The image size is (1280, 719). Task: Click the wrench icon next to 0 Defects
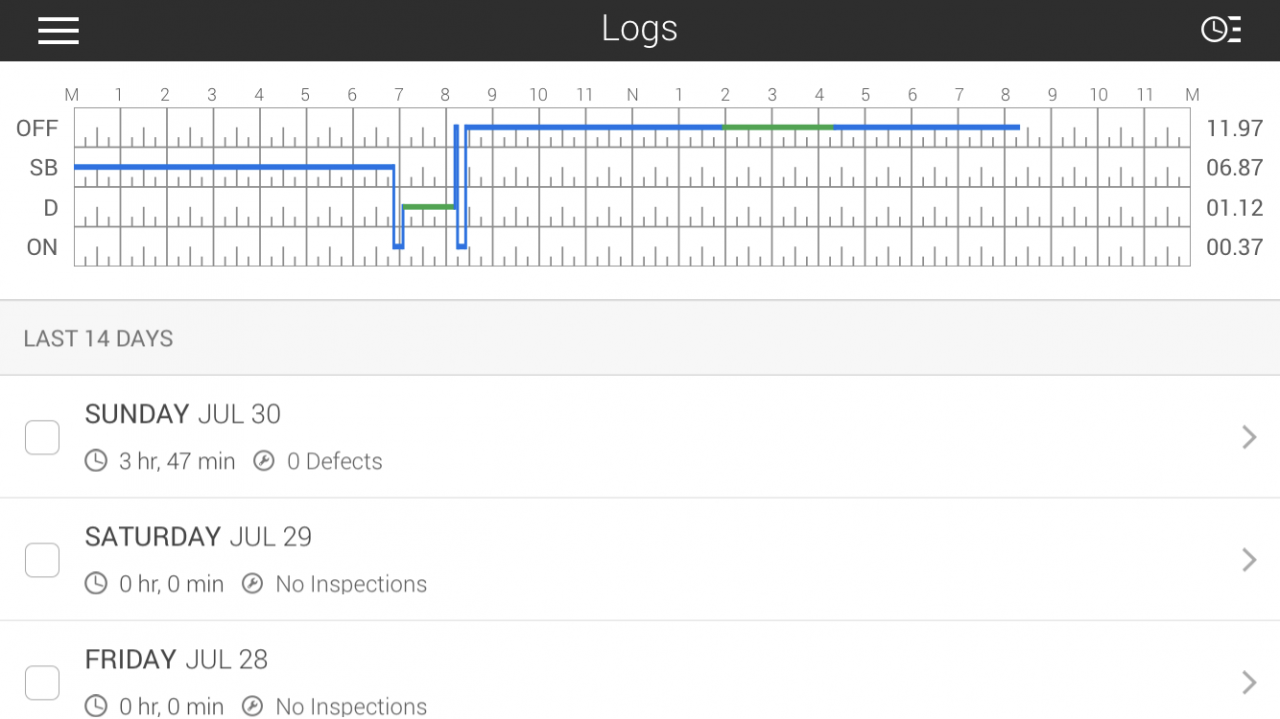[264, 461]
